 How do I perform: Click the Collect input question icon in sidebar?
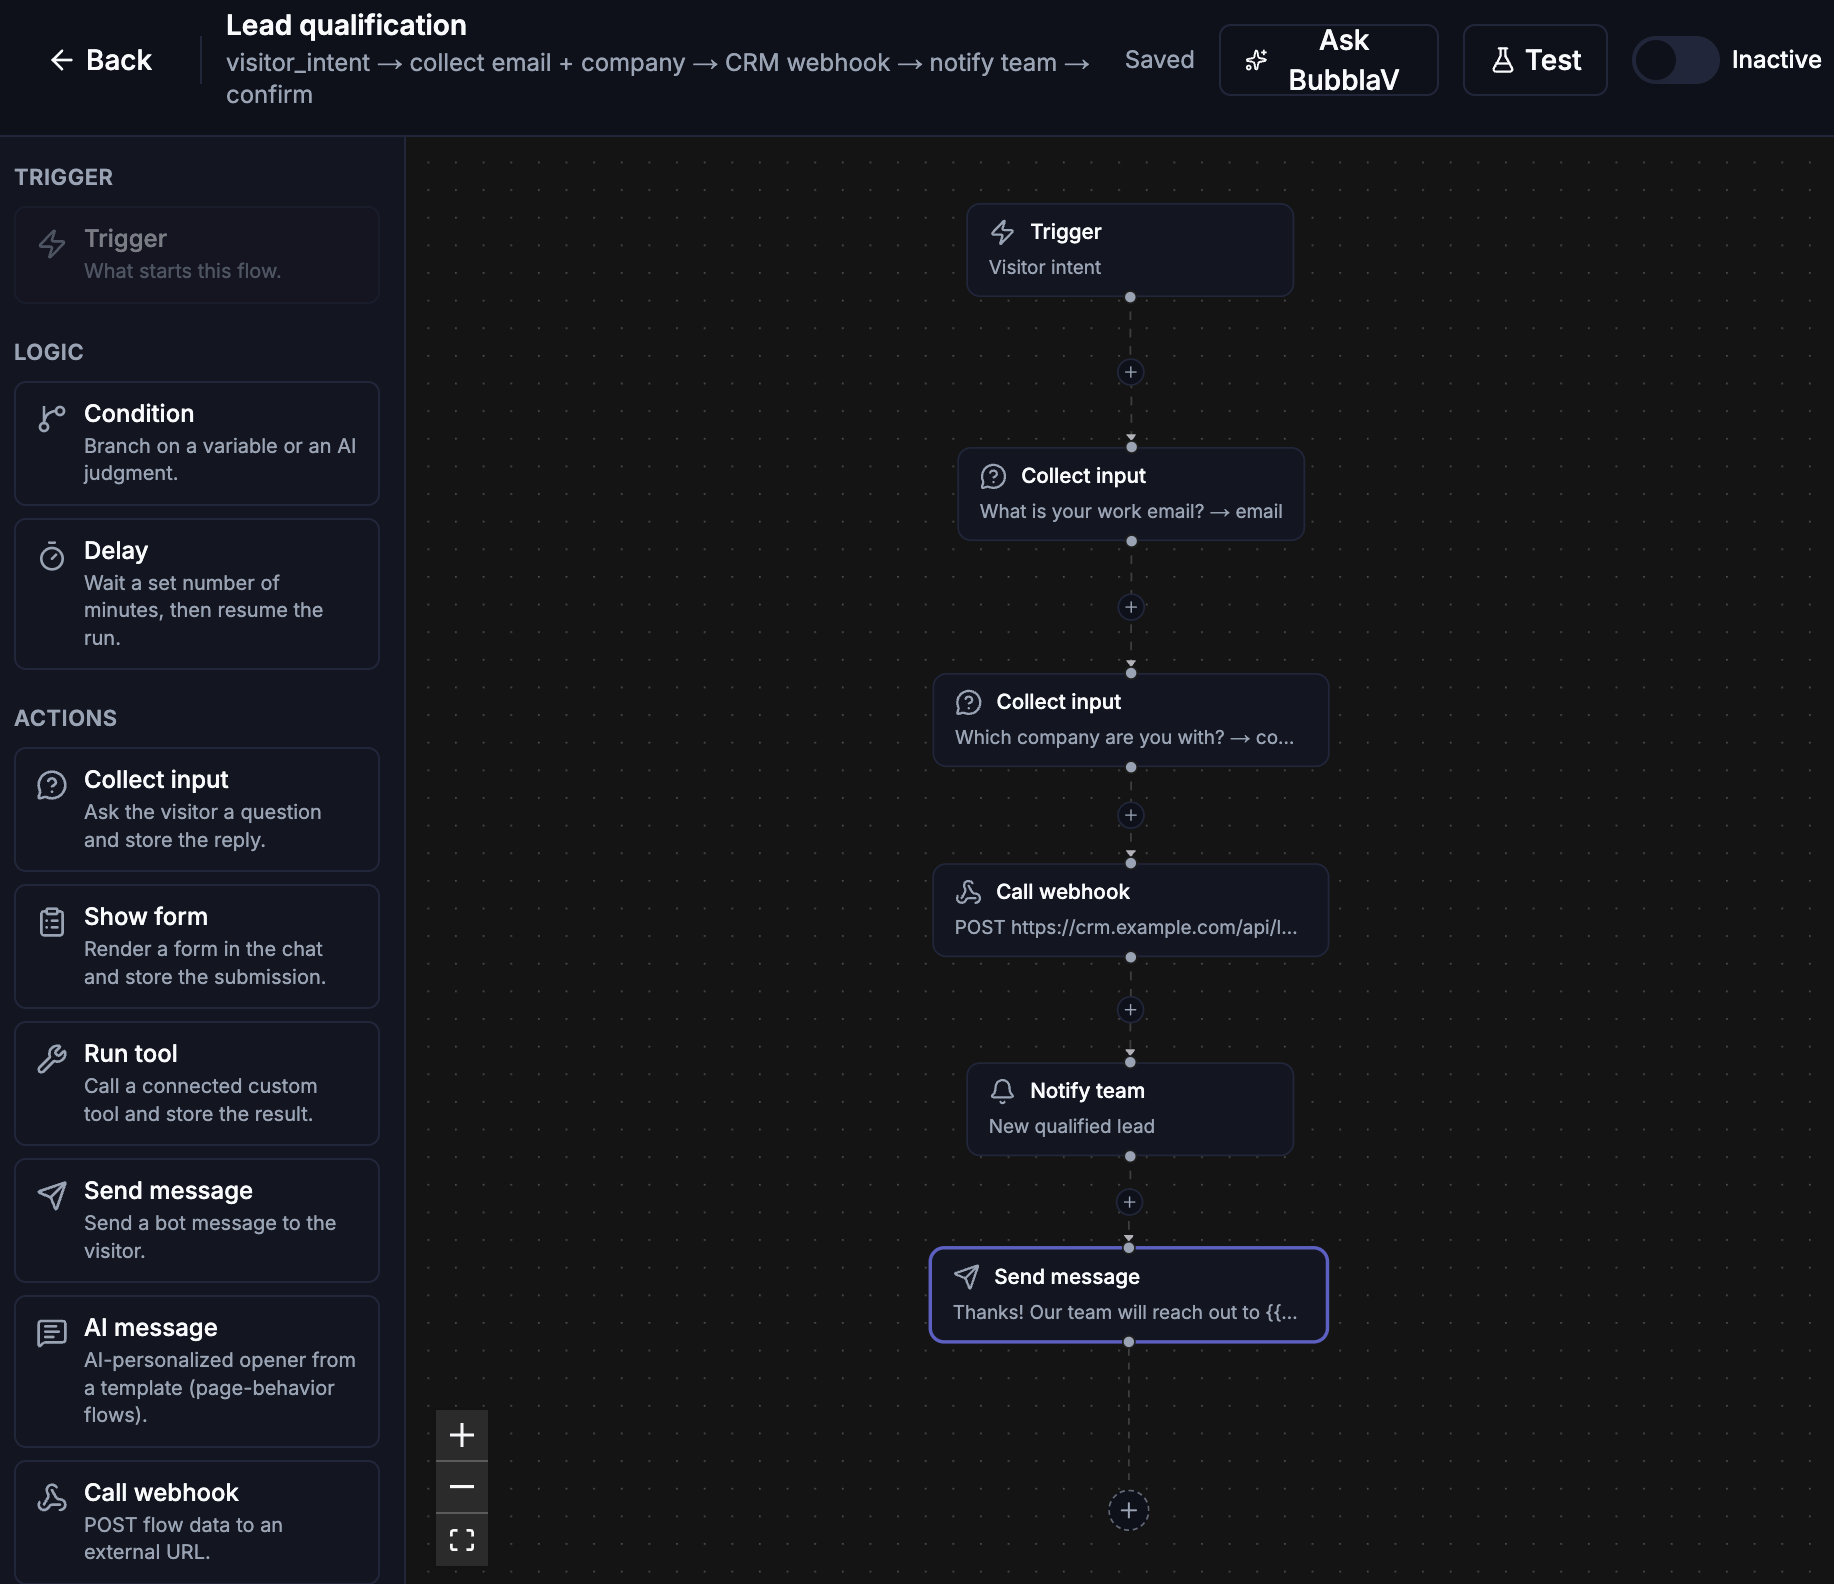tap(52, 785)
